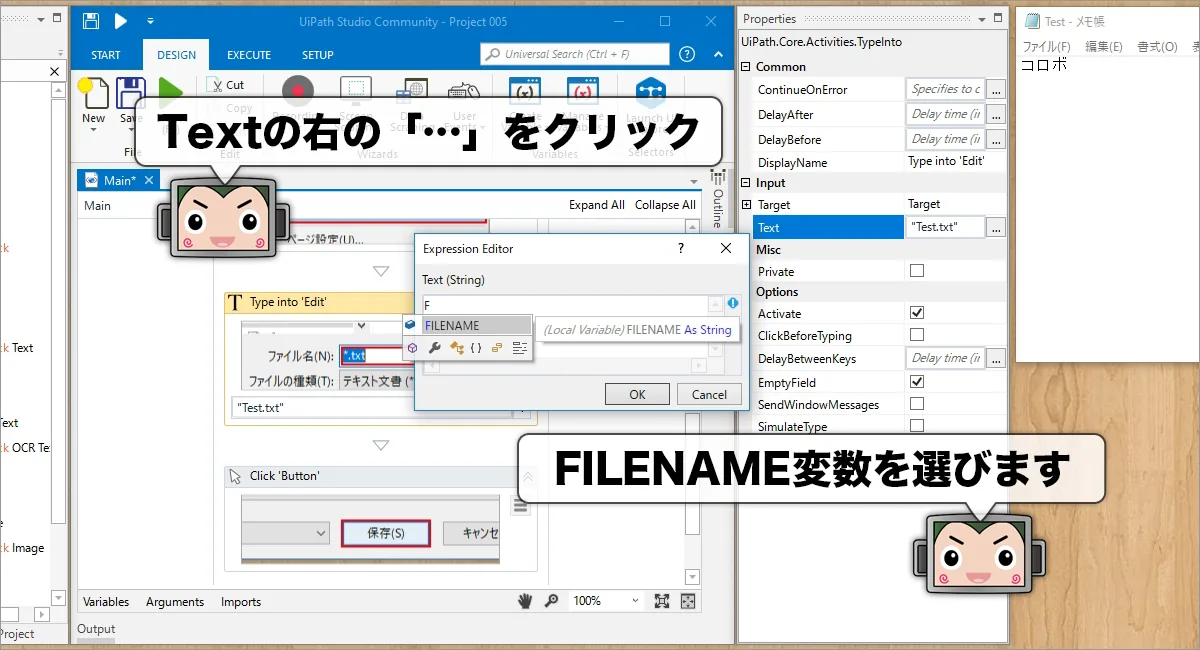Open the Arguments panel tab
Viewport: 1200px width, 650px height.
coord(175,602)
